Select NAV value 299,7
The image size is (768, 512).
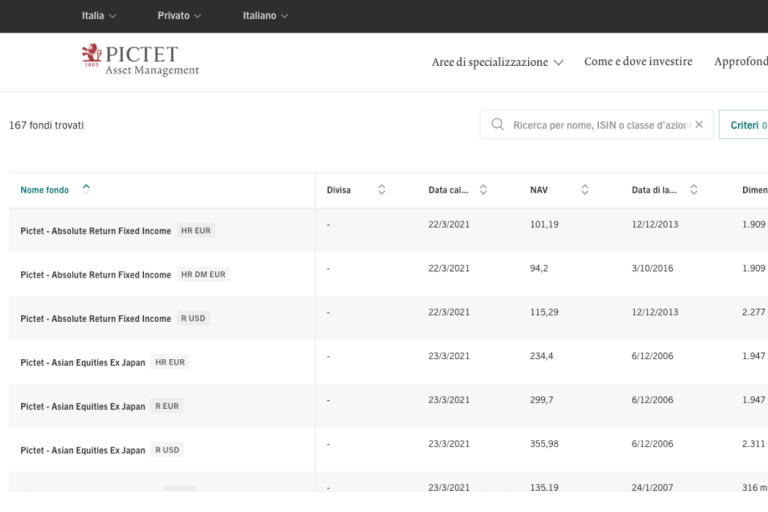coord(541,400)
